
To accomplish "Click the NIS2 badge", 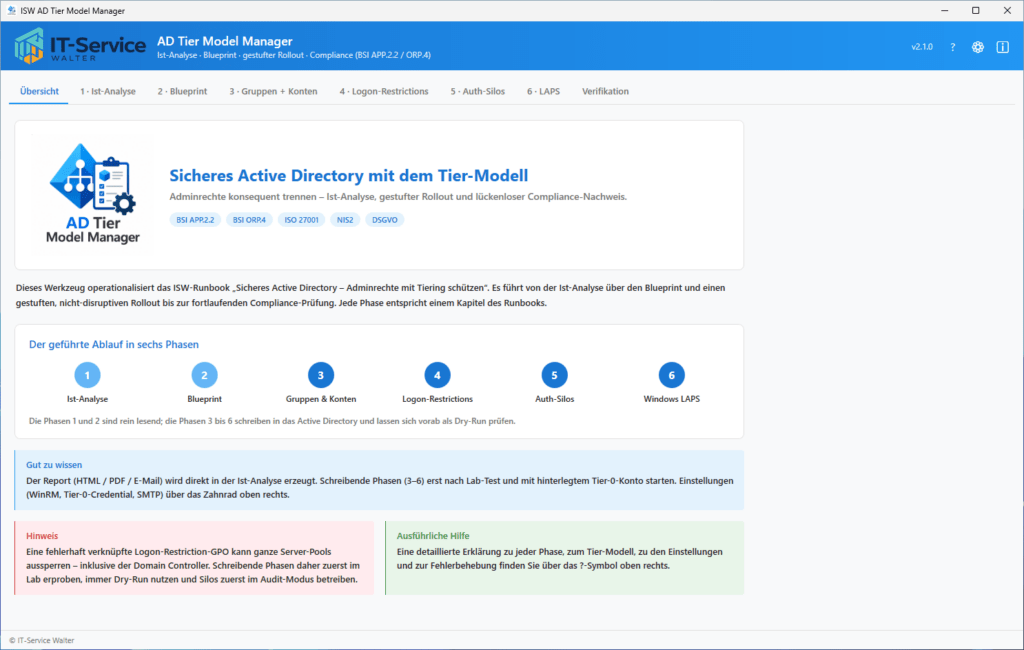I will pyautogui.click(x=345, y=220).
